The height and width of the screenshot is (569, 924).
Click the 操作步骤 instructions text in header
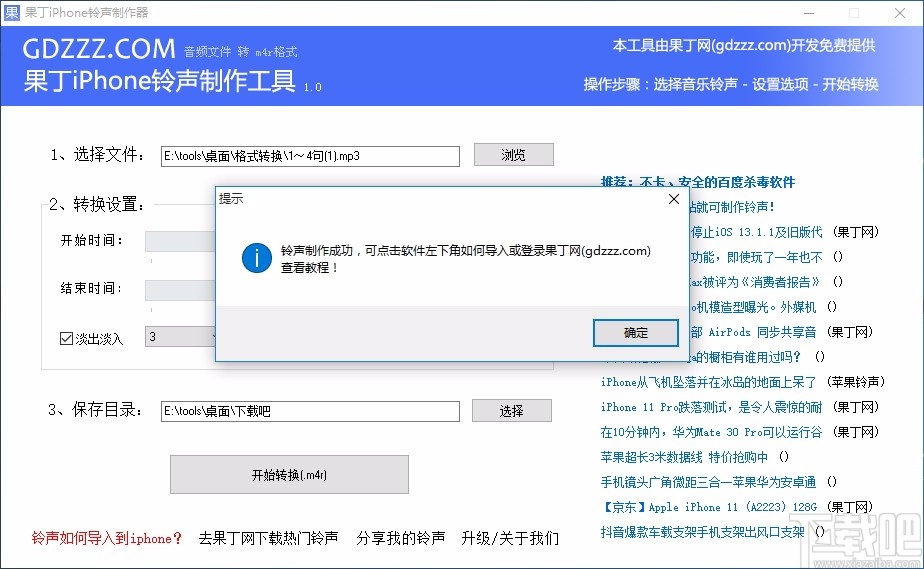tap(731, 84)
